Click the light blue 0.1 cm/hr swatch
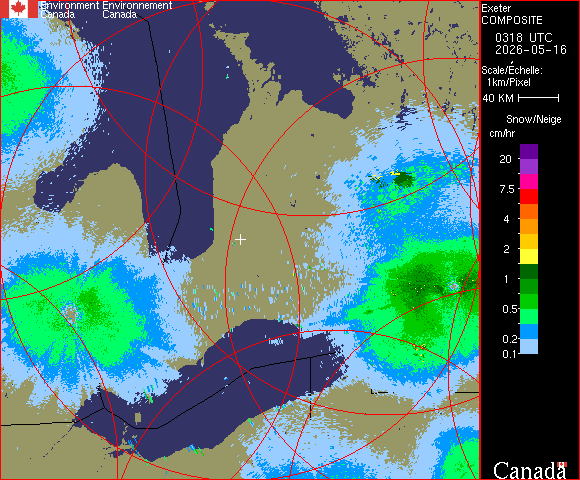 click(x=529, y=347)
